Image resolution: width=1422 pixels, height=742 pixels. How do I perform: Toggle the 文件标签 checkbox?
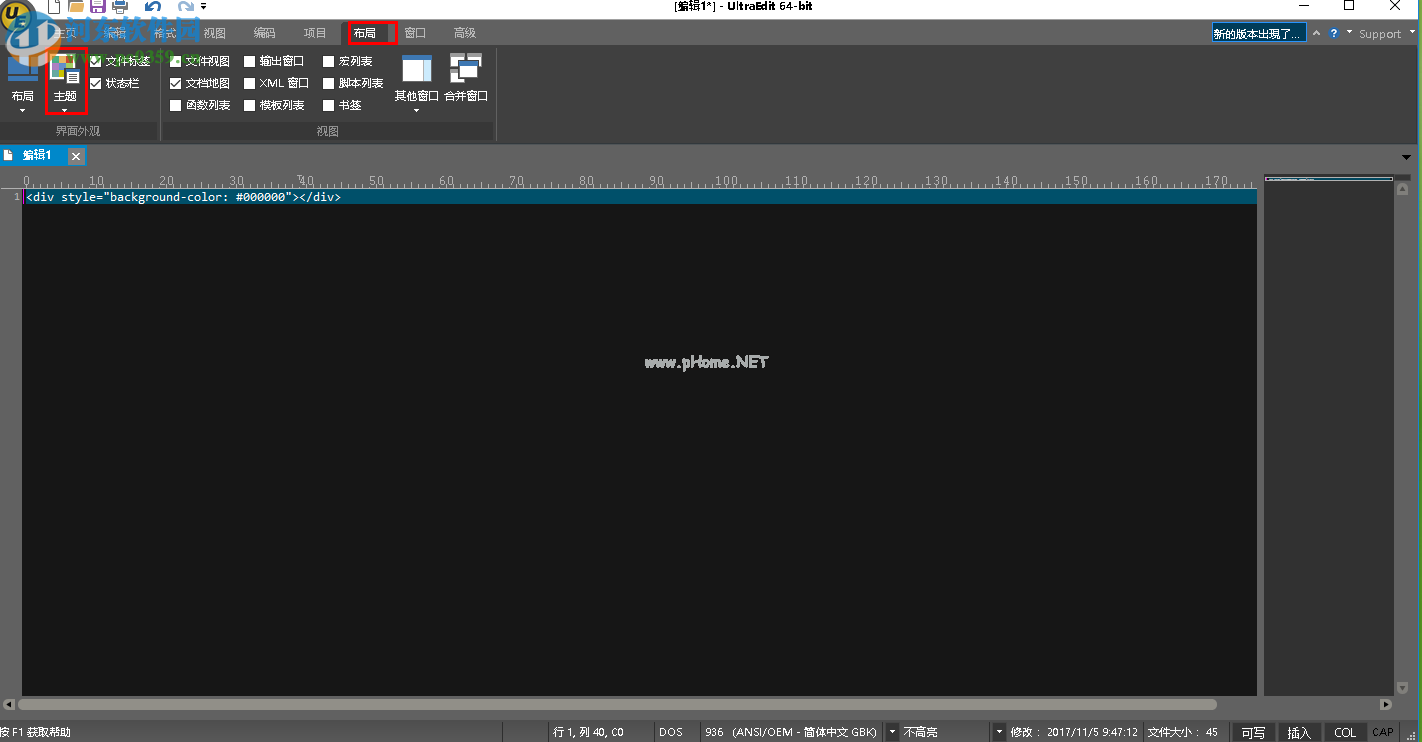point(96,61)
